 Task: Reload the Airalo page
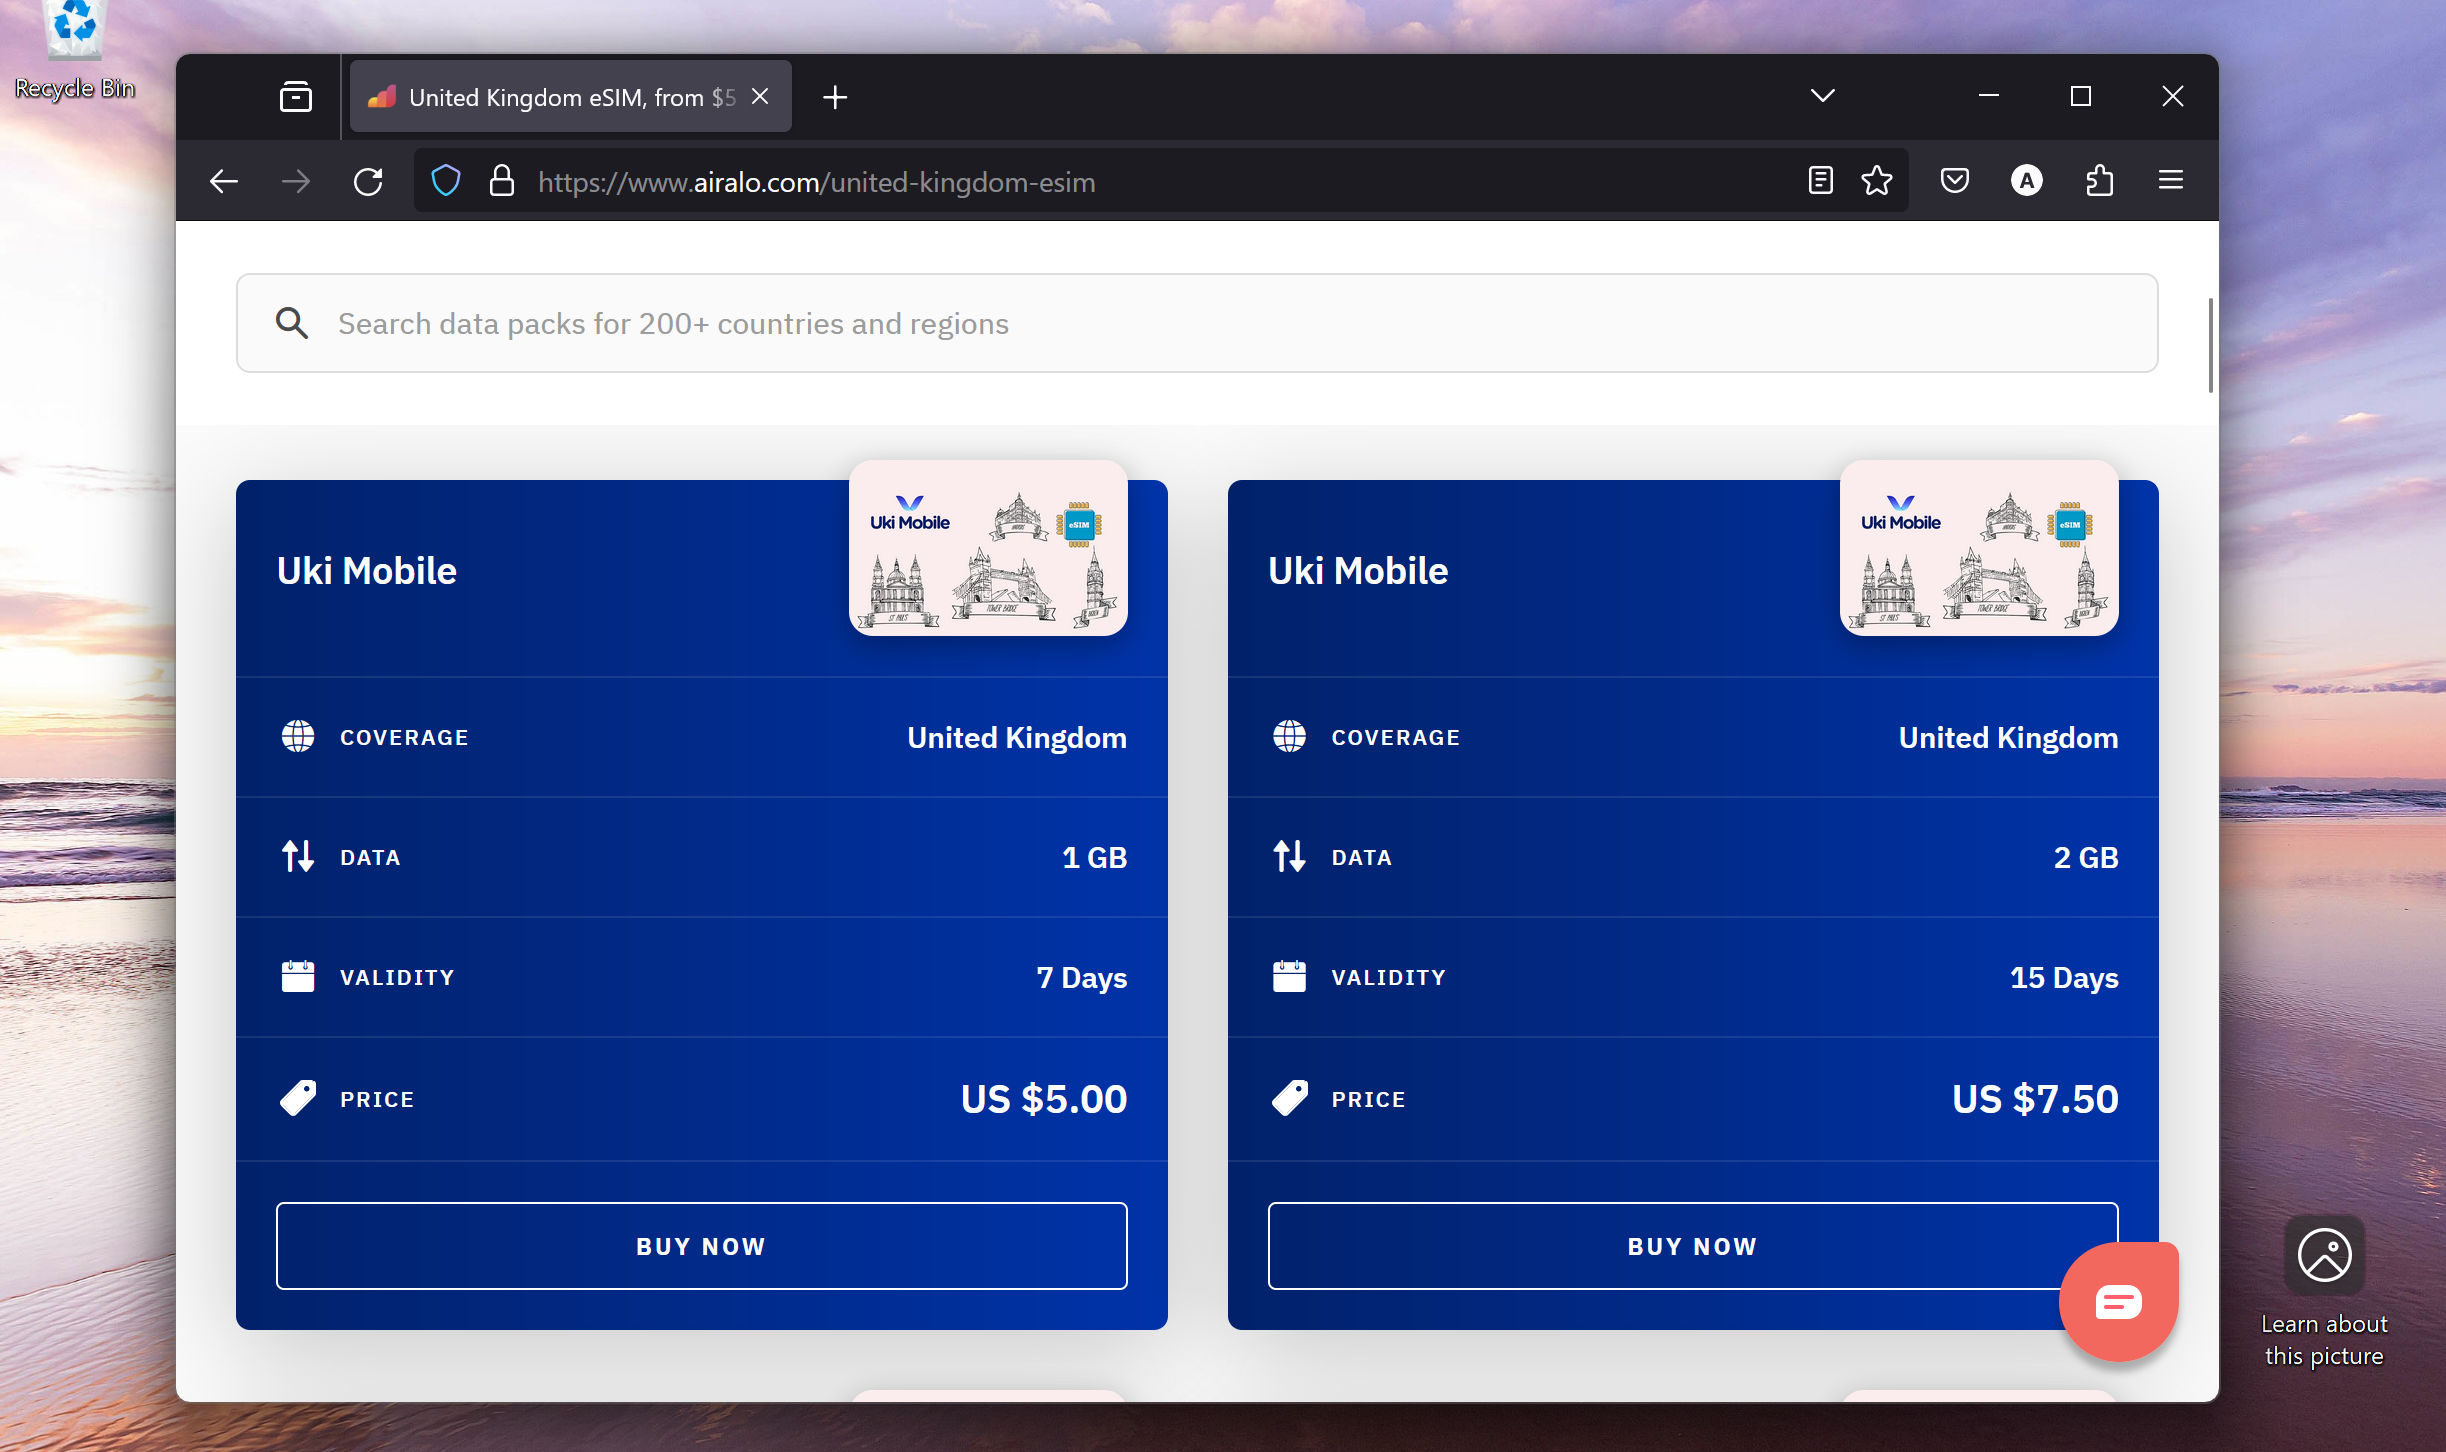[368, 181]
